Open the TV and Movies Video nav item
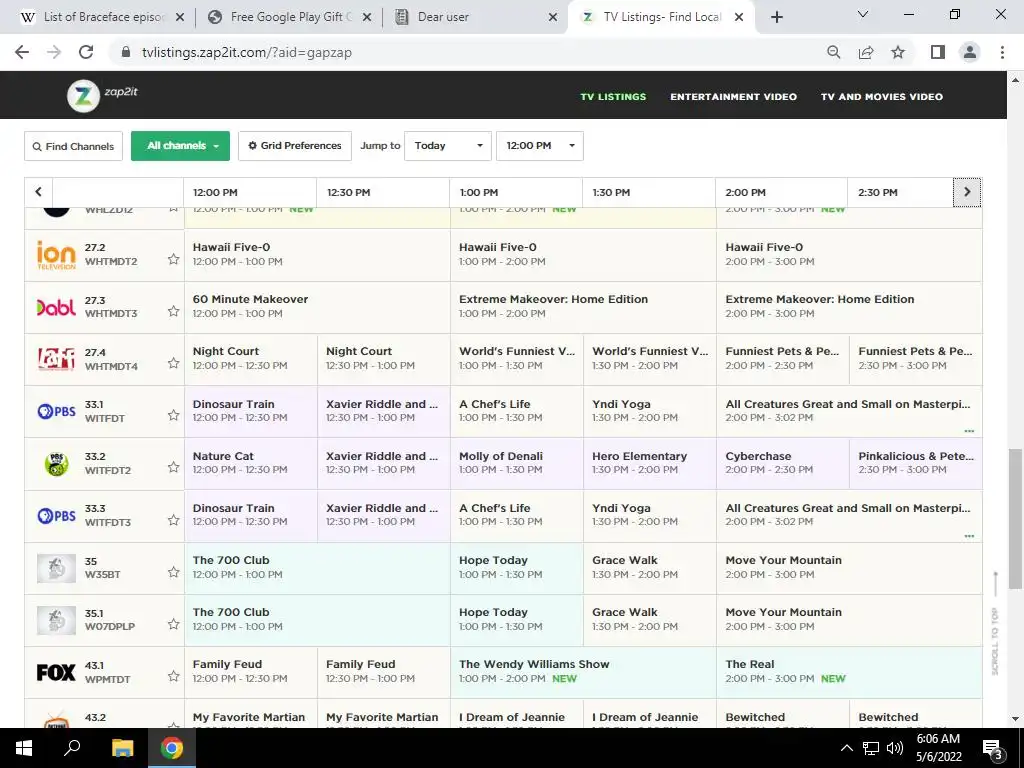Viewport: 1024px width, 768px height. click(x=882, y=97)
